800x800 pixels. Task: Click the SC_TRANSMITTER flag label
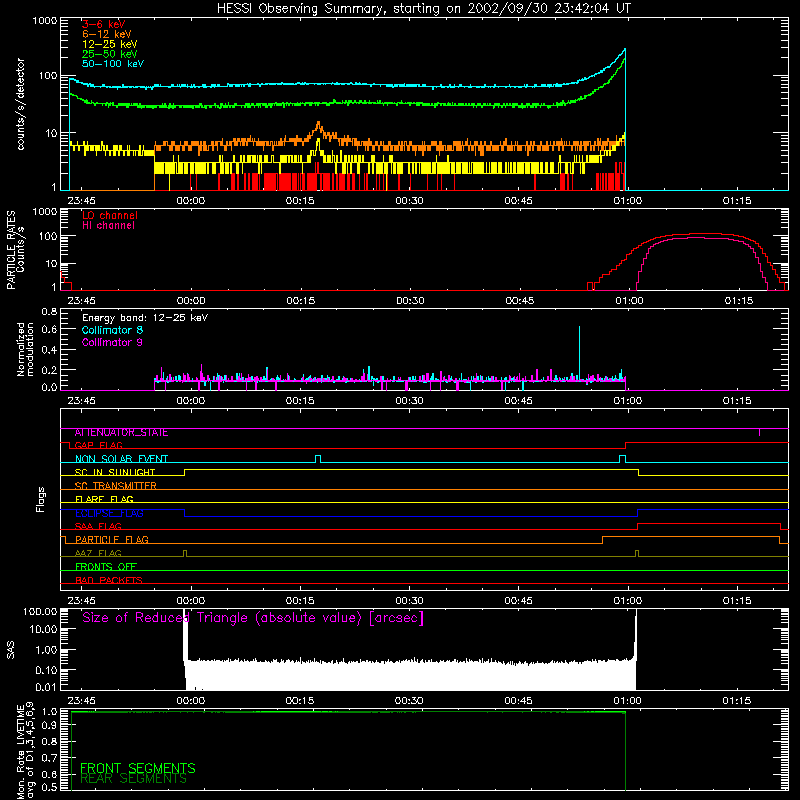tap(115, 486)
